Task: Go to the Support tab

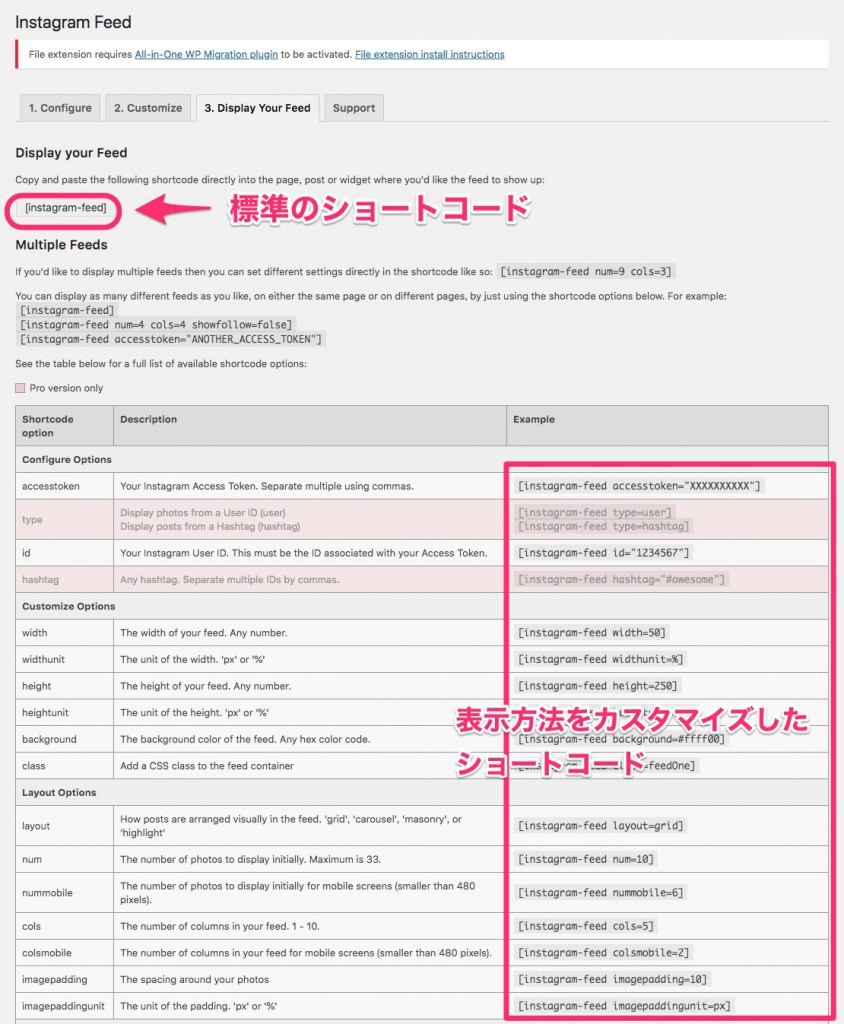Action: point(354,108)
